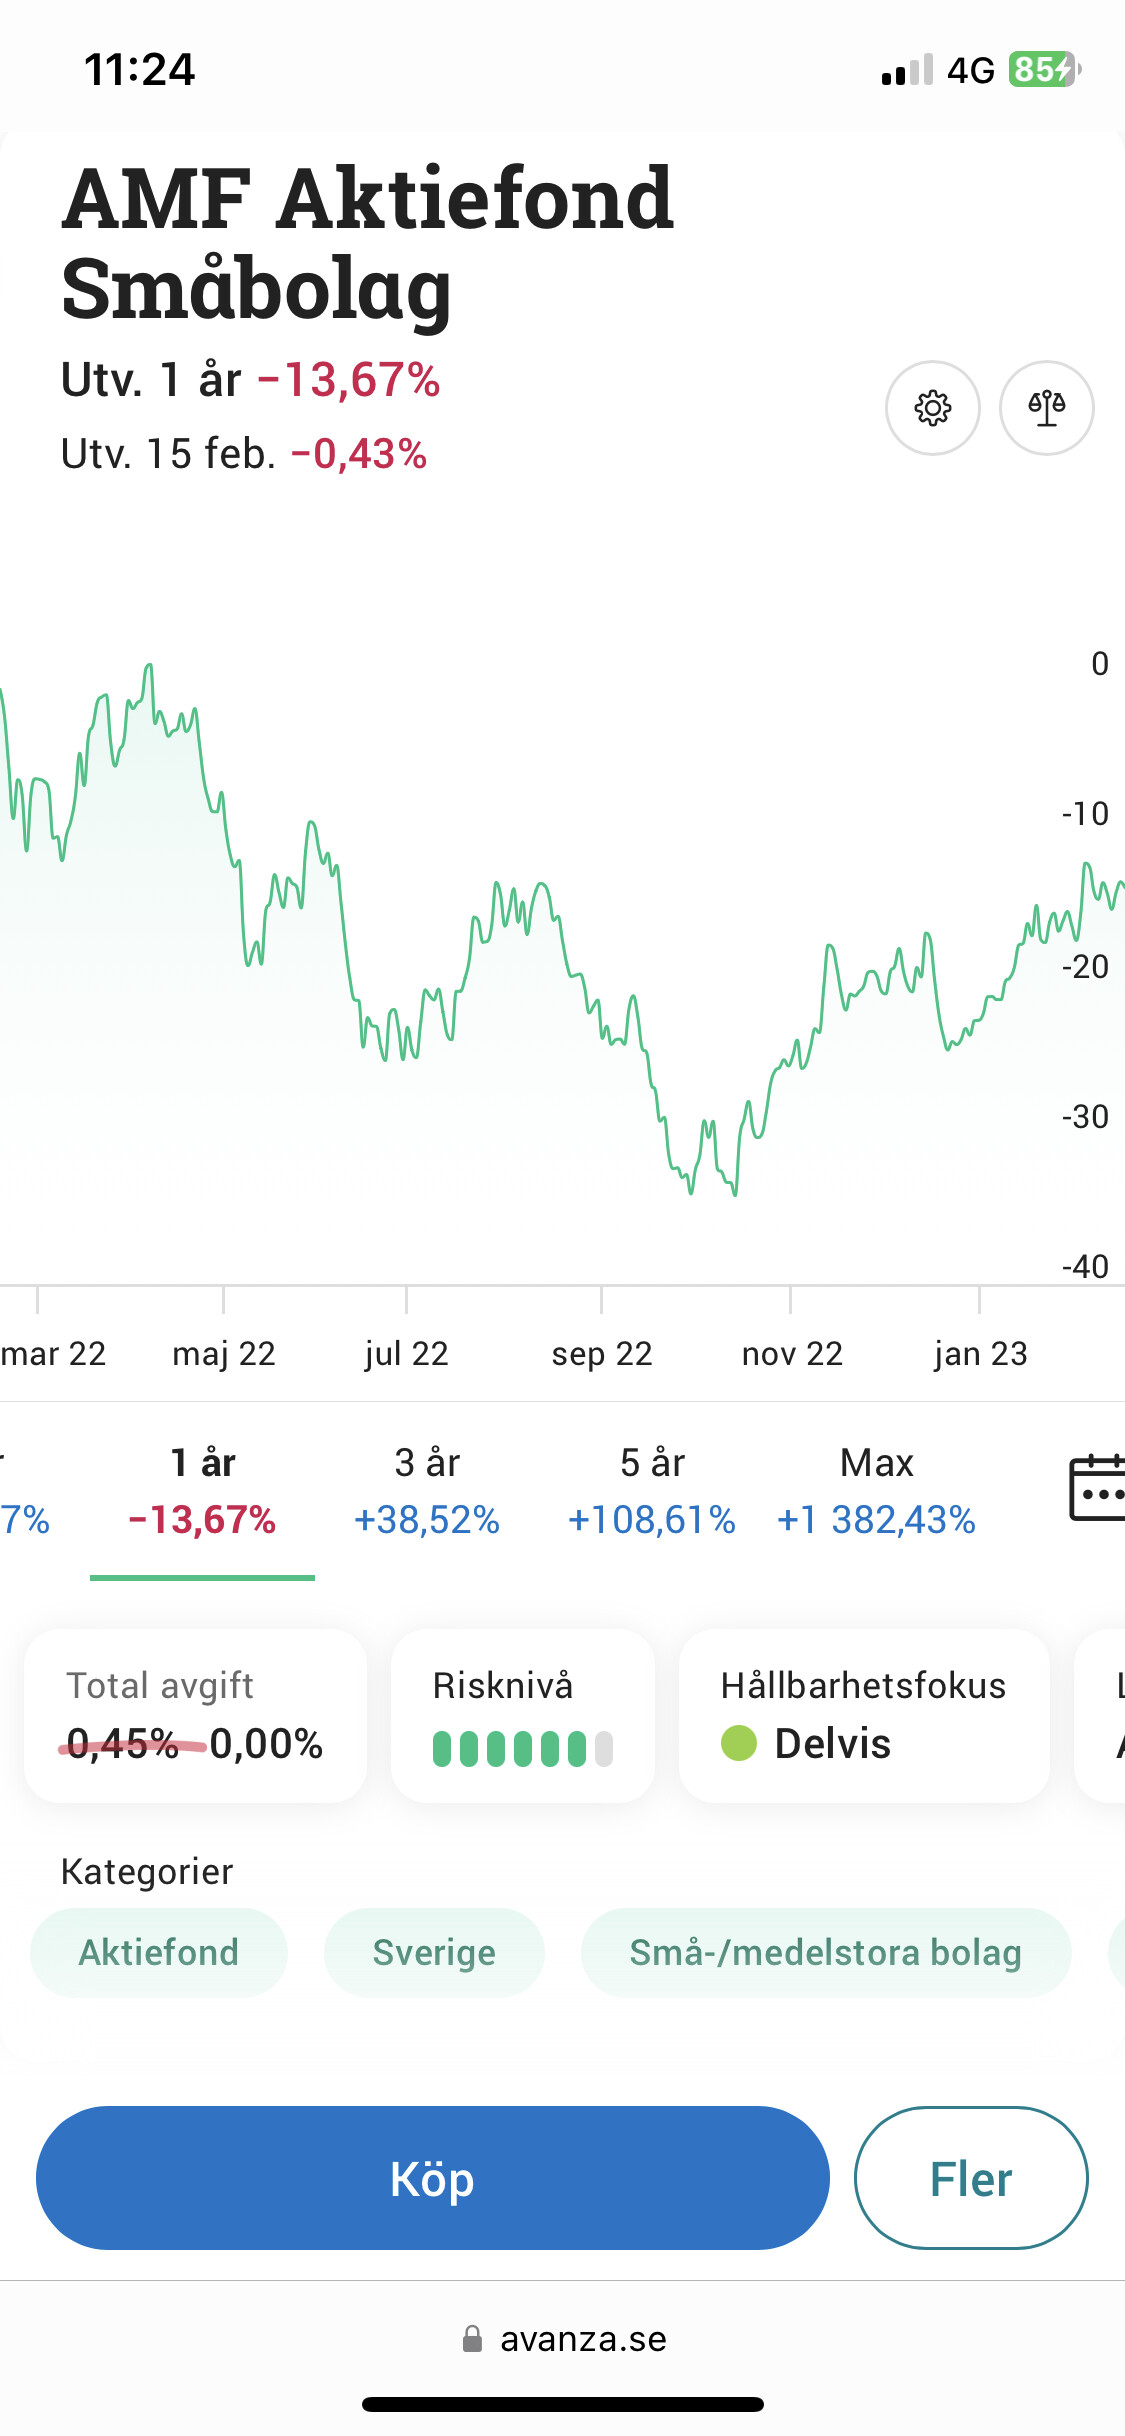This screenshot has width=1125, height=2436.
Task: Open the Fler options button
Action: pos(970,2178)
